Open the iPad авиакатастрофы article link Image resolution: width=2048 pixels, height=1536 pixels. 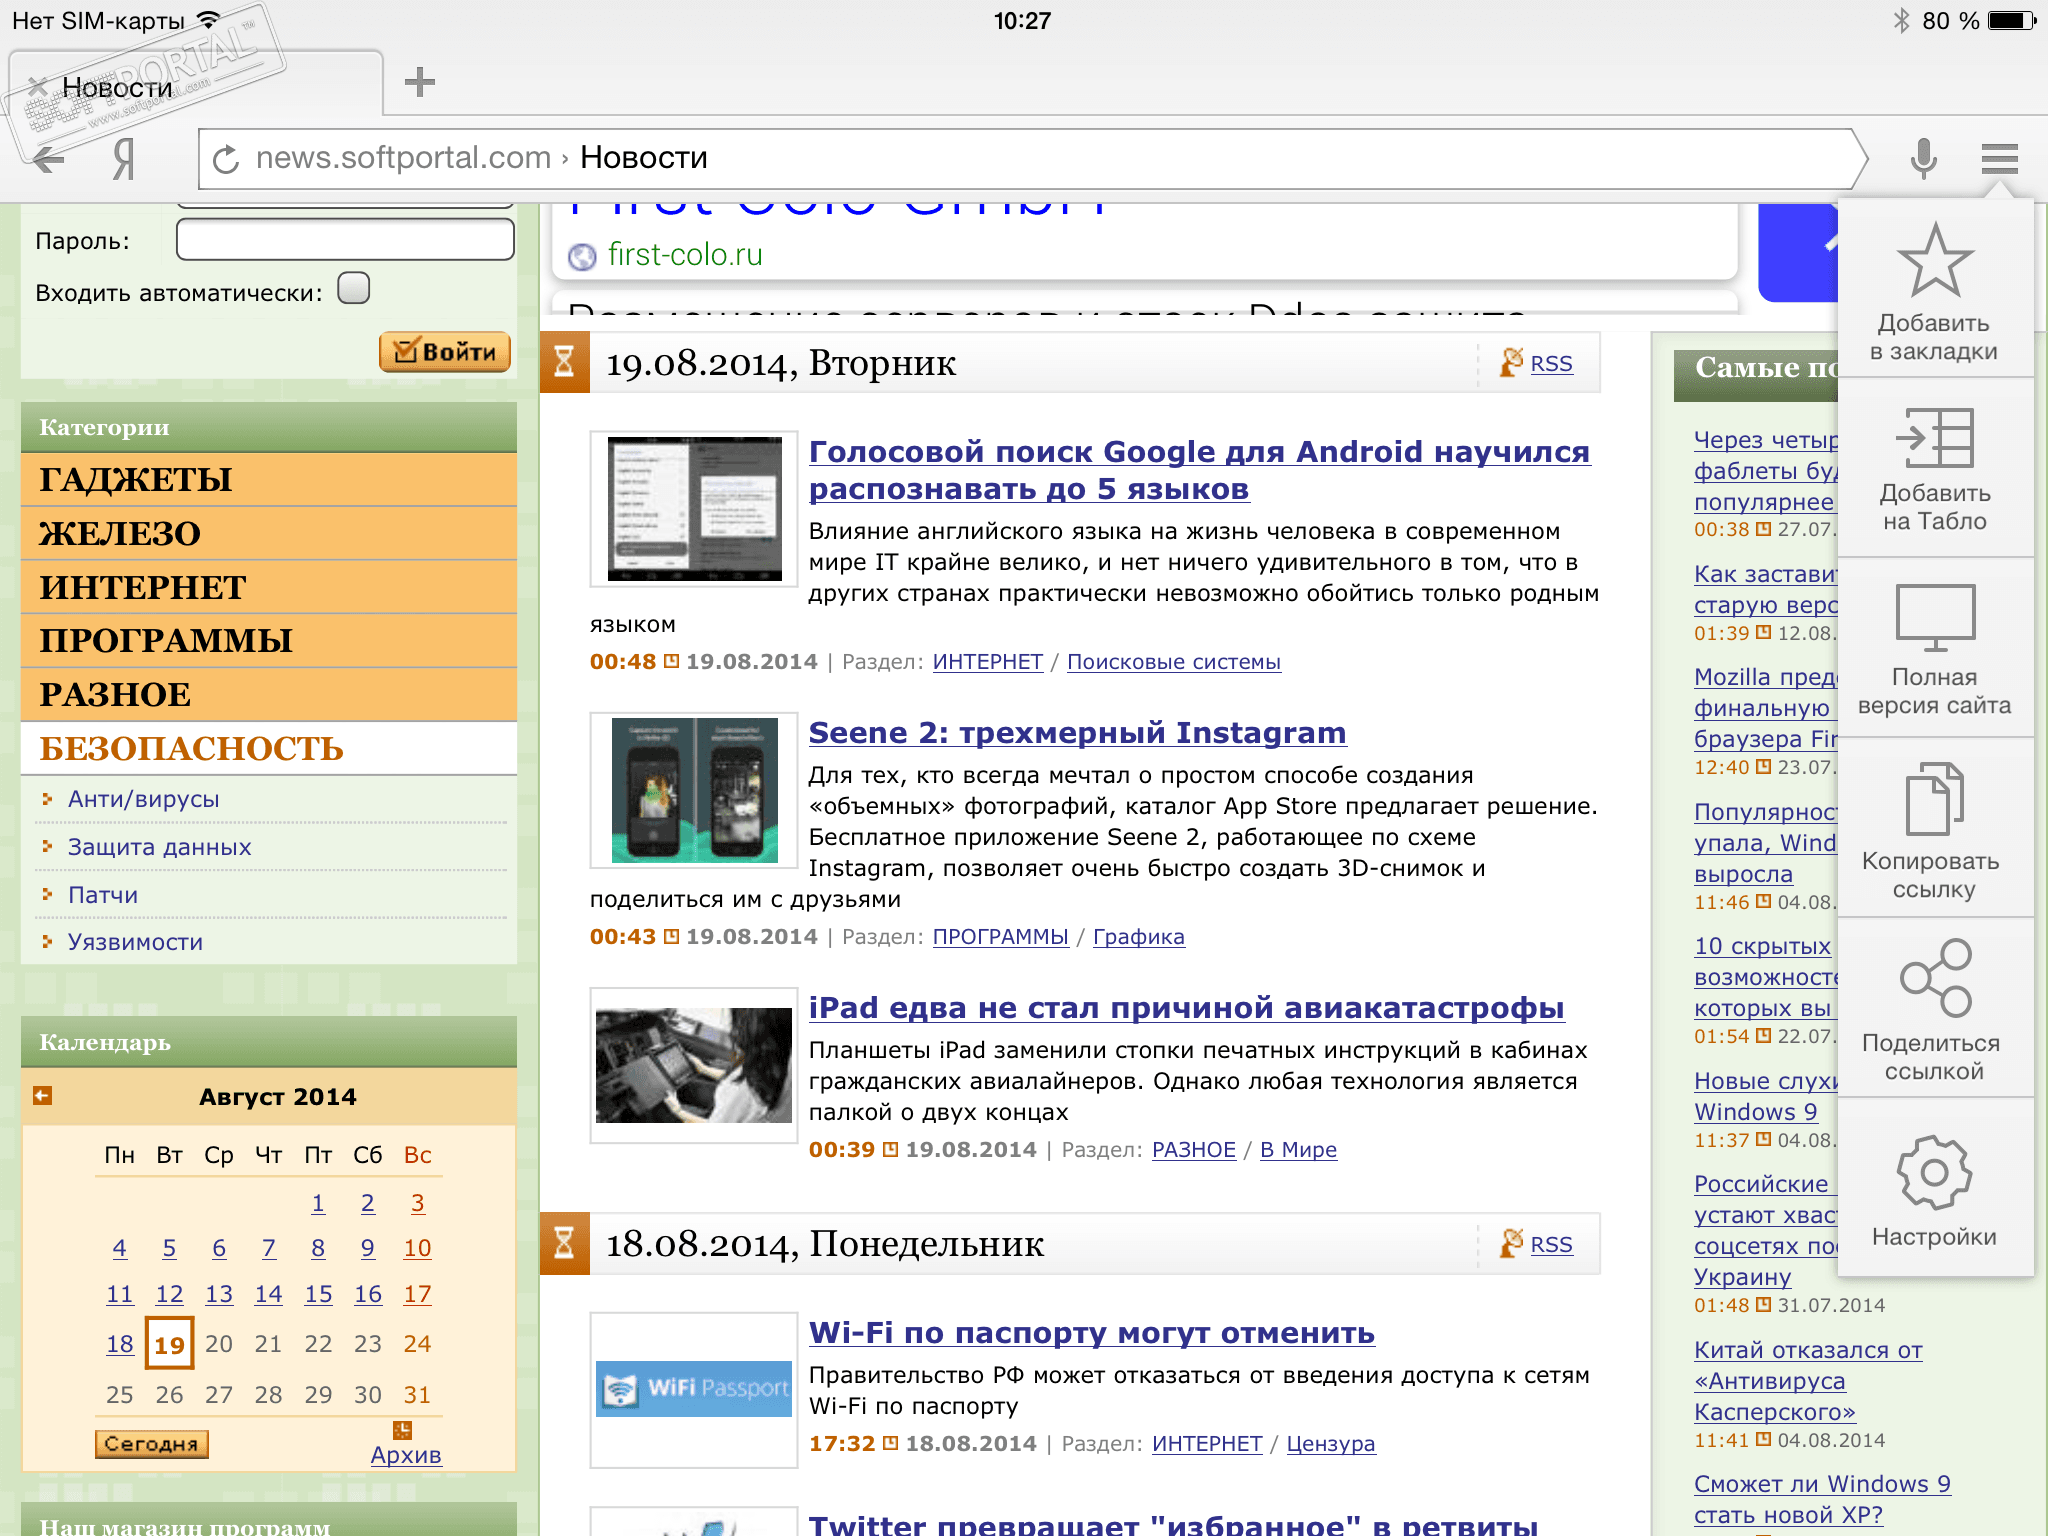point(1186,1008)
